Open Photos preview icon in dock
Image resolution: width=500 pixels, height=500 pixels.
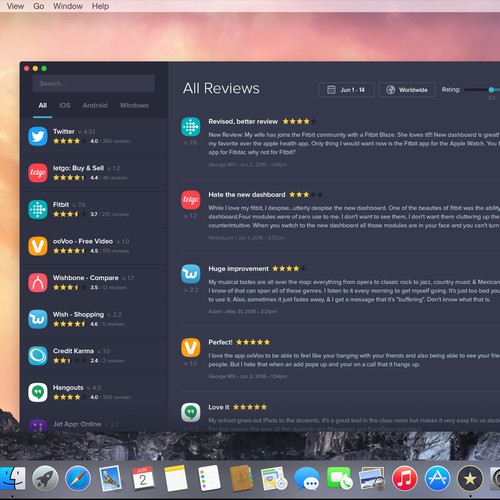(x=372, y=478)
